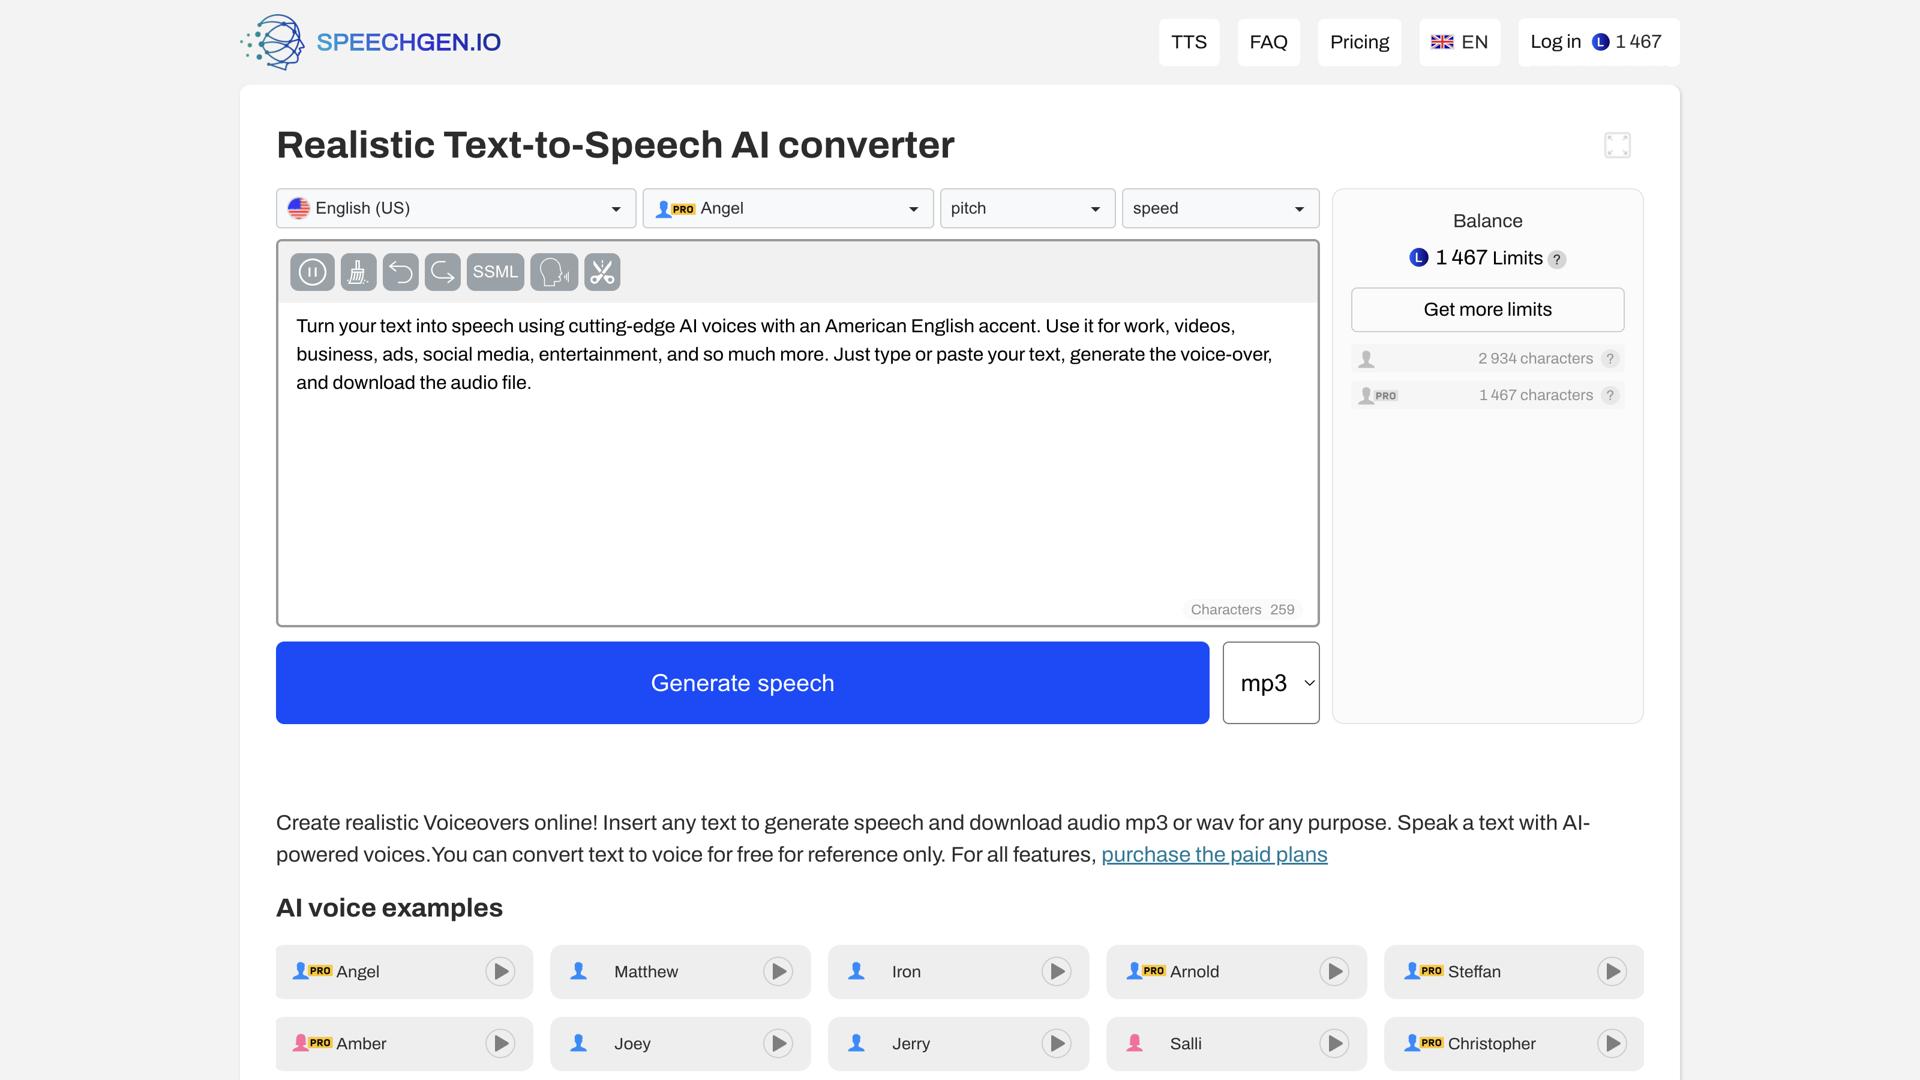Open the Angel voice selector
Viewport: 1920px width, 1080px height.
(x=787, y=208)
